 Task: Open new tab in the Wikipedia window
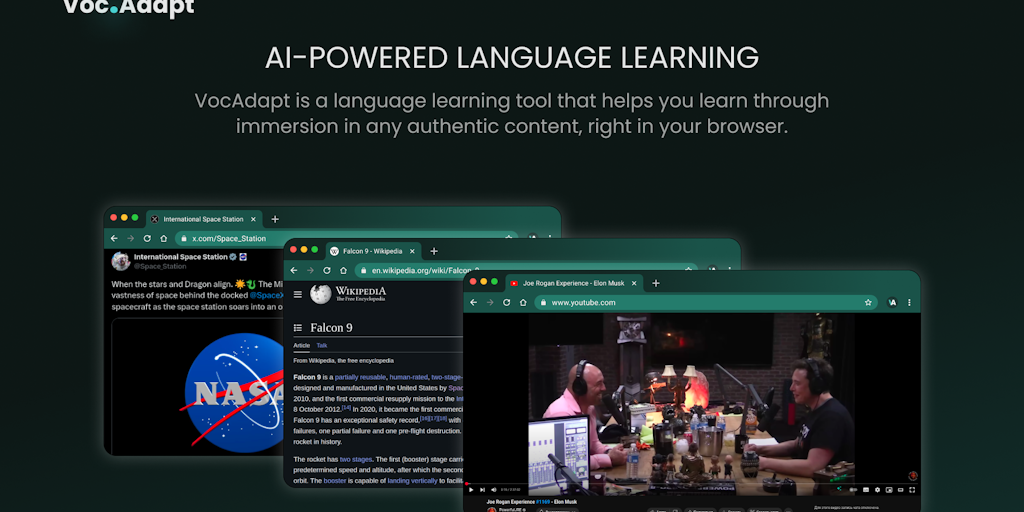tap(434, 251)
